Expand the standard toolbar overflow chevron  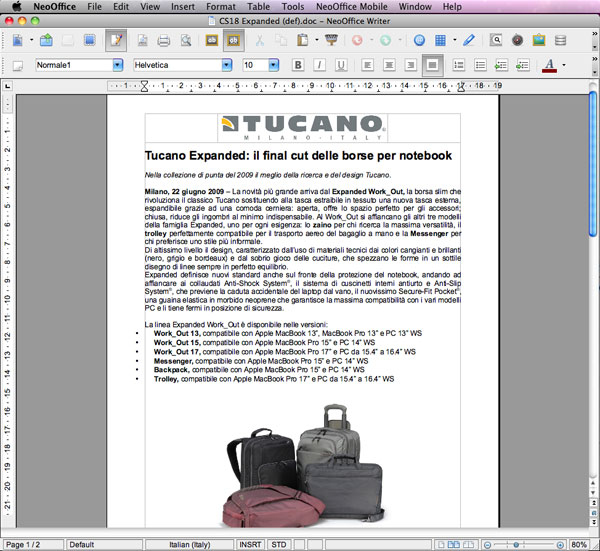click(594, 34)
